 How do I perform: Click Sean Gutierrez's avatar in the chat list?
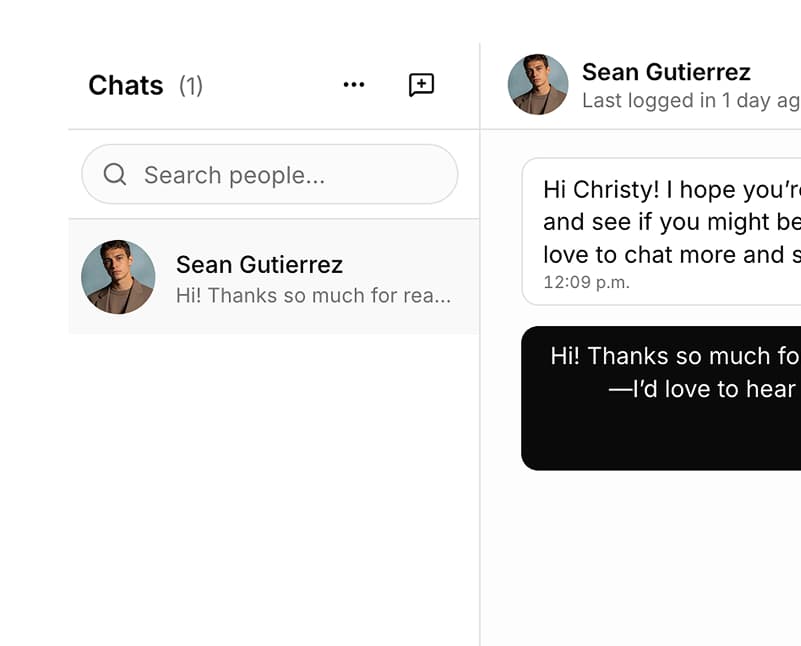118,277
